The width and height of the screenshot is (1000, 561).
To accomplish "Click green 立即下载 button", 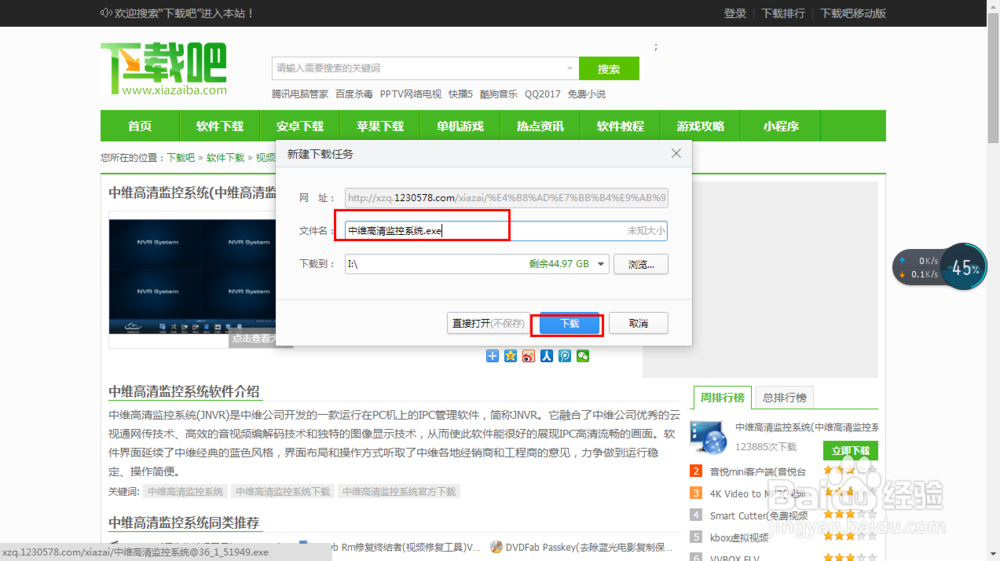I will (x=850, y=450).
